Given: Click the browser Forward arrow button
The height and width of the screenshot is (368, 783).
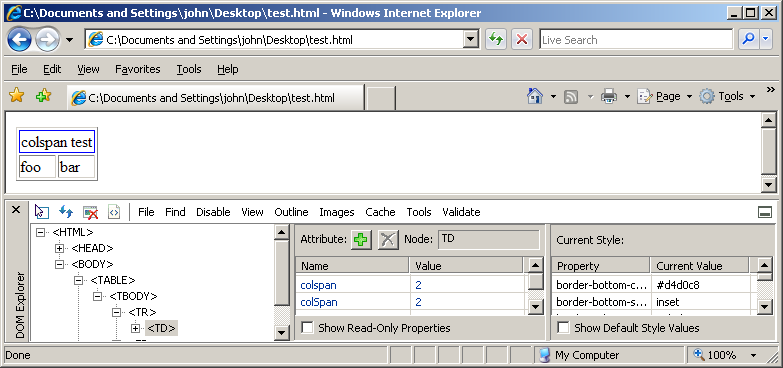Looking at the screenshot, I should (x=47, y=40).
